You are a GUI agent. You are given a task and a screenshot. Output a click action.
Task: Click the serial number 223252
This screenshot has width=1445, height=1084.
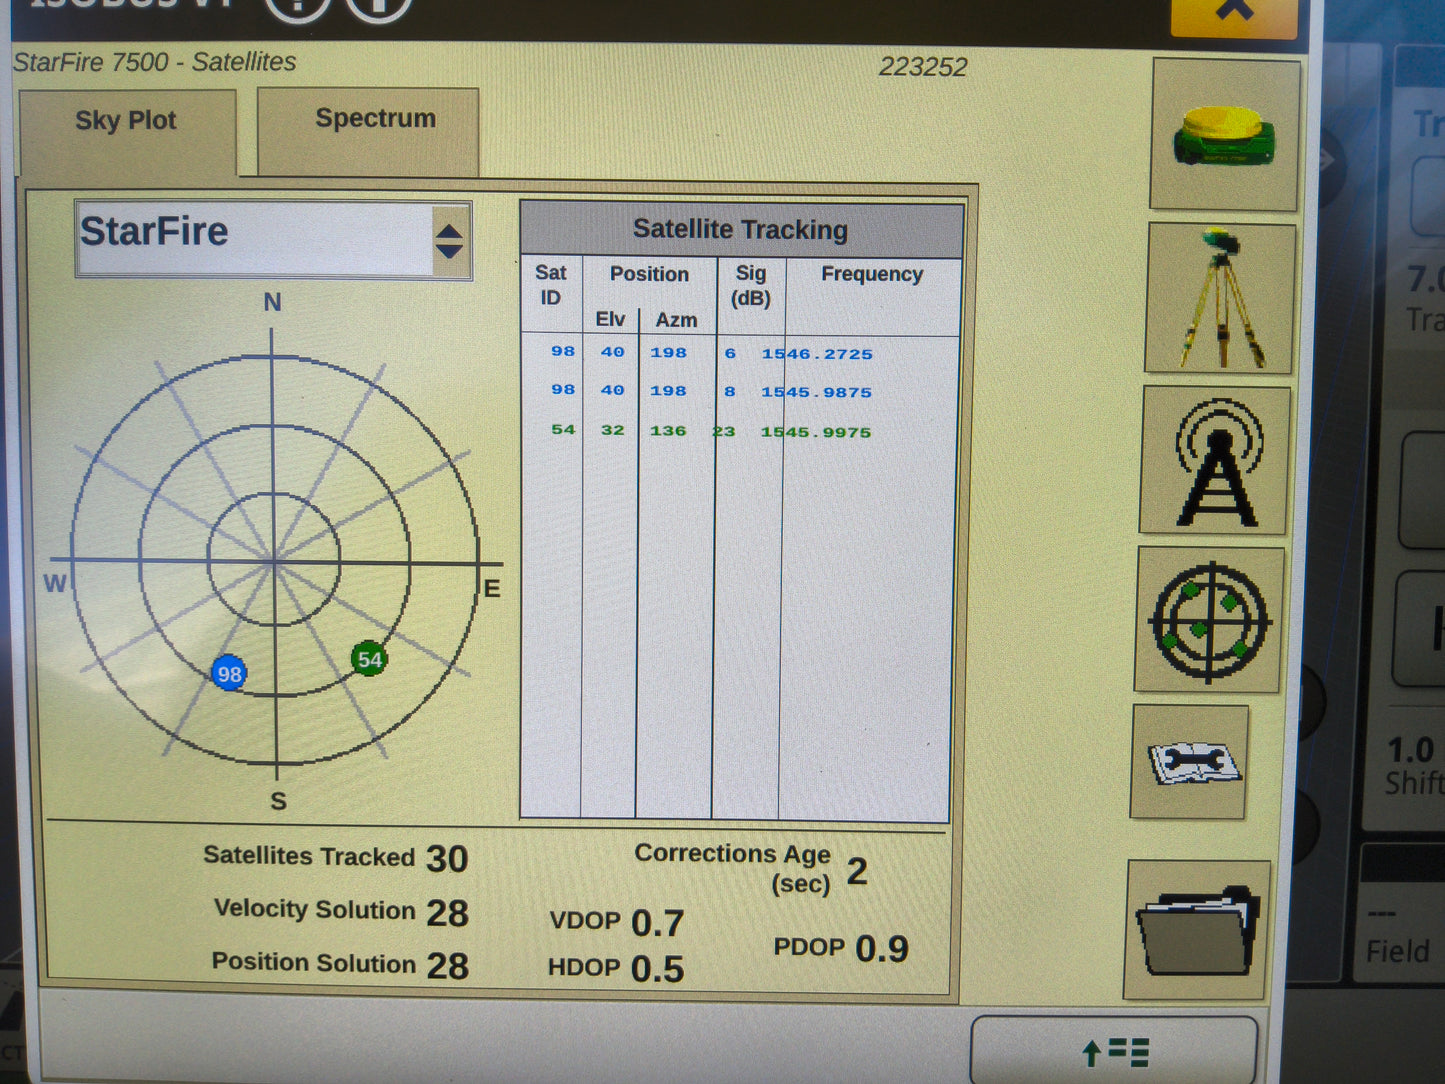click(923, 67)
